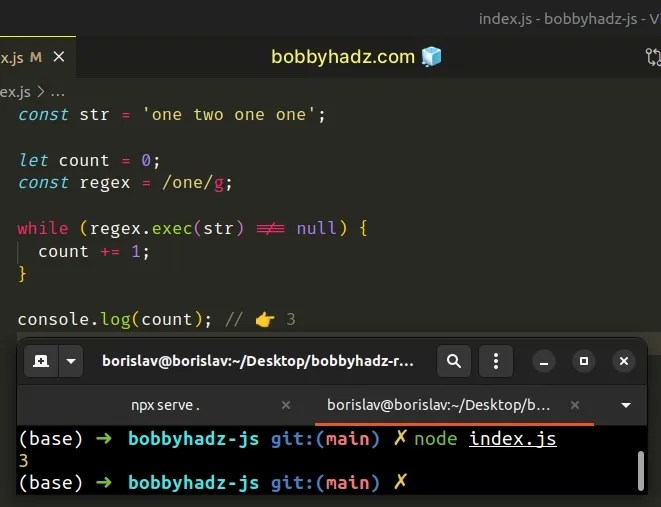Close the terminal window

pyautogui.click(x=624, y=361)
